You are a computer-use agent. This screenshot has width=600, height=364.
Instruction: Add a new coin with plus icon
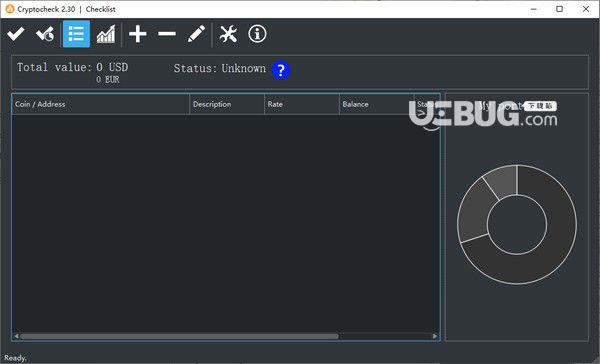[x=138, y=34]
